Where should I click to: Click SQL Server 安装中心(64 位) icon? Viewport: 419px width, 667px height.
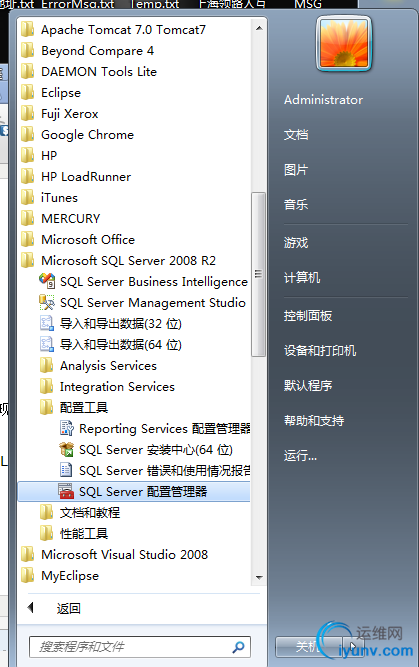66,449
